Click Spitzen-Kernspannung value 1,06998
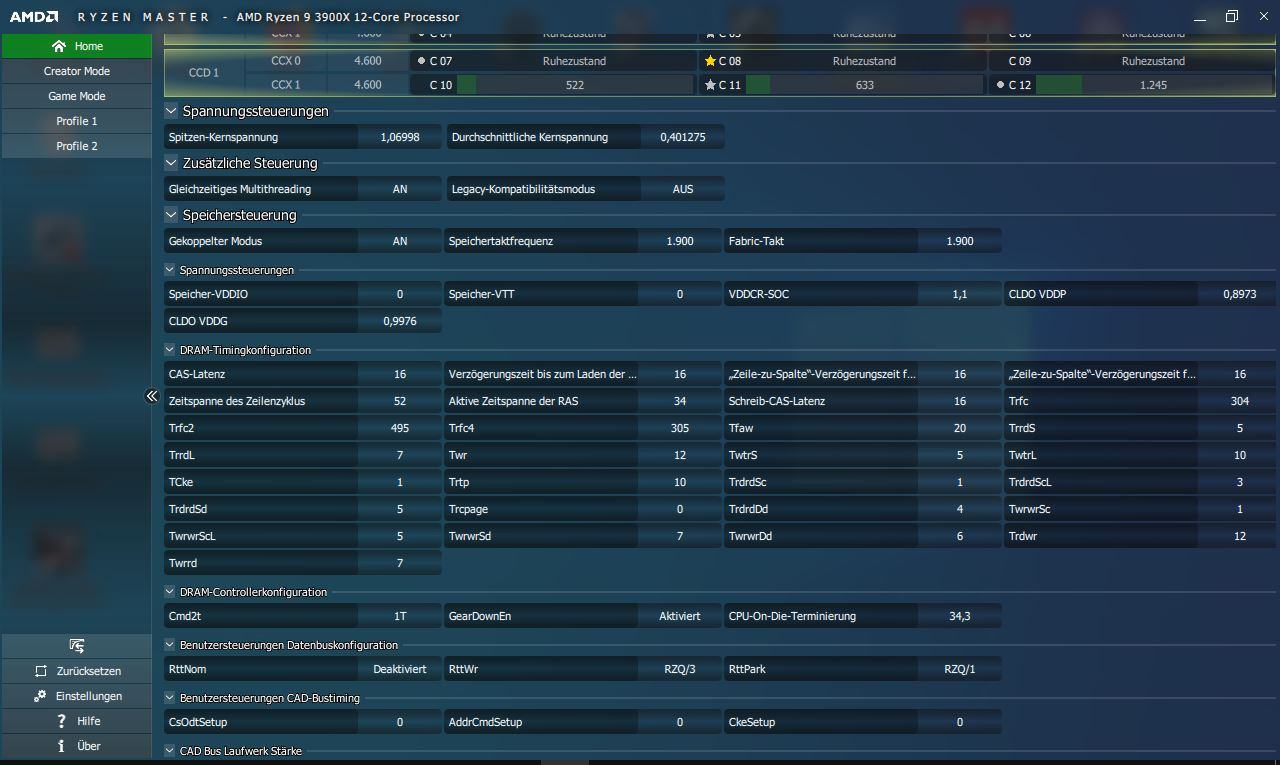The image size is (1280, 765). [400, 137]
